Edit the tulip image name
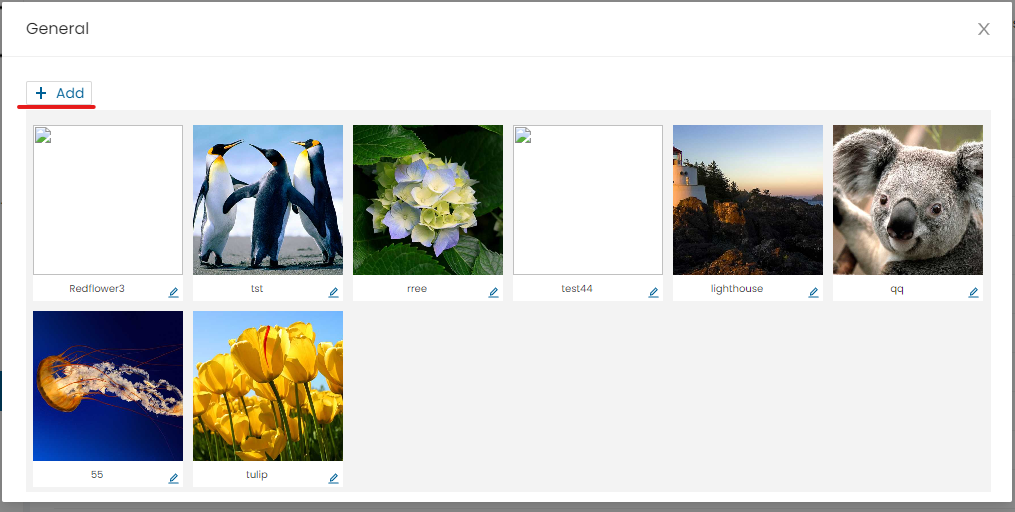 point(333,478)
